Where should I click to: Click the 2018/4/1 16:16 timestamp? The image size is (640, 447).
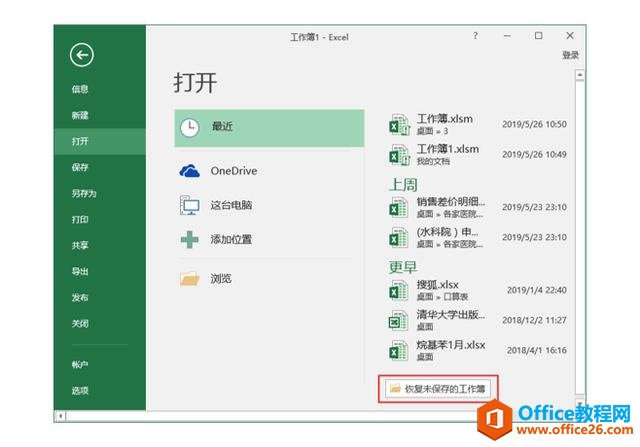537,351
